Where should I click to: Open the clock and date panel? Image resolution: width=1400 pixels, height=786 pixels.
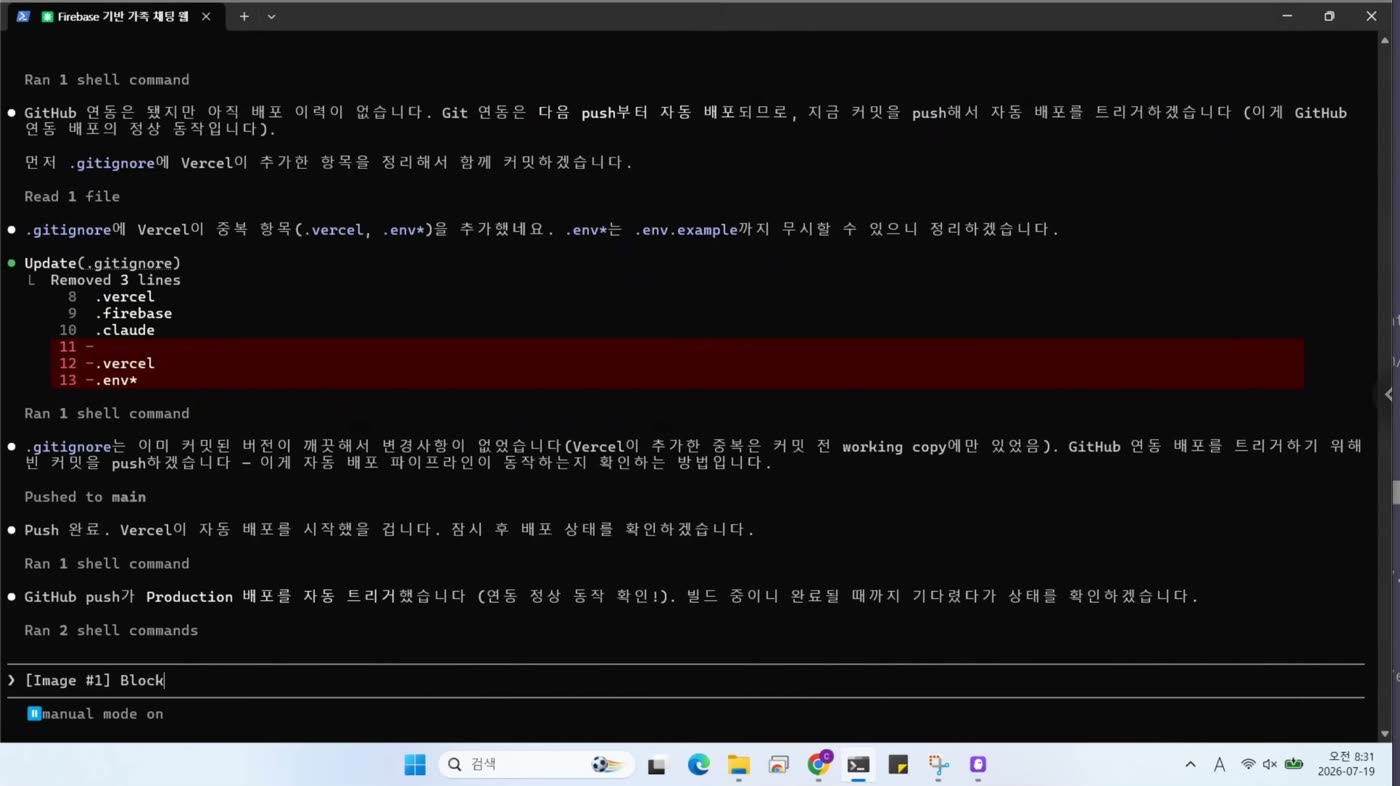1345,764
